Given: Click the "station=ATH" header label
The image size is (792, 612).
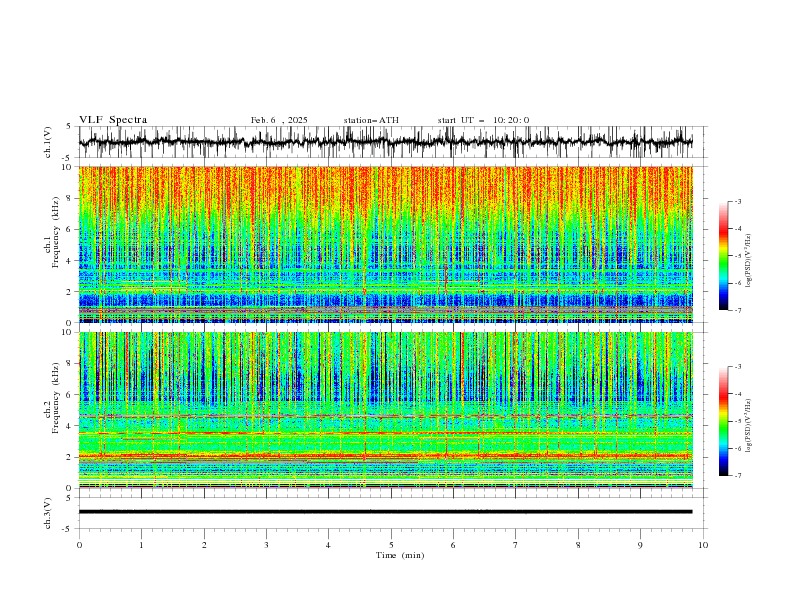Looking at the screenshot, I should 371,120.
